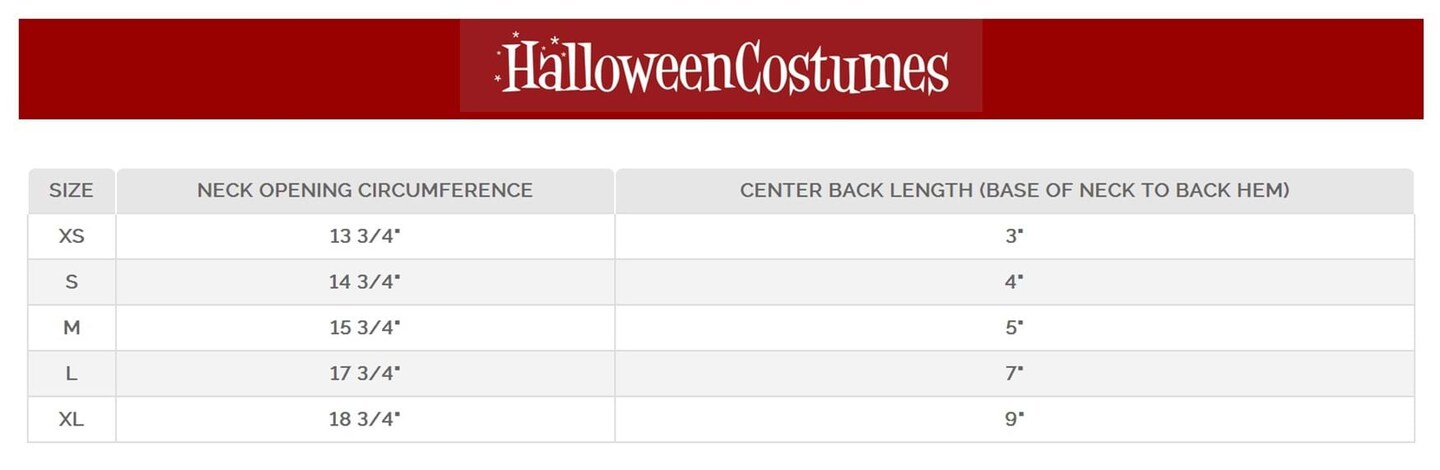Click the NECK OPENING CIRCUMFERENCE header
The width and height of the screenshot is (1440, 470).
(365, 190)
